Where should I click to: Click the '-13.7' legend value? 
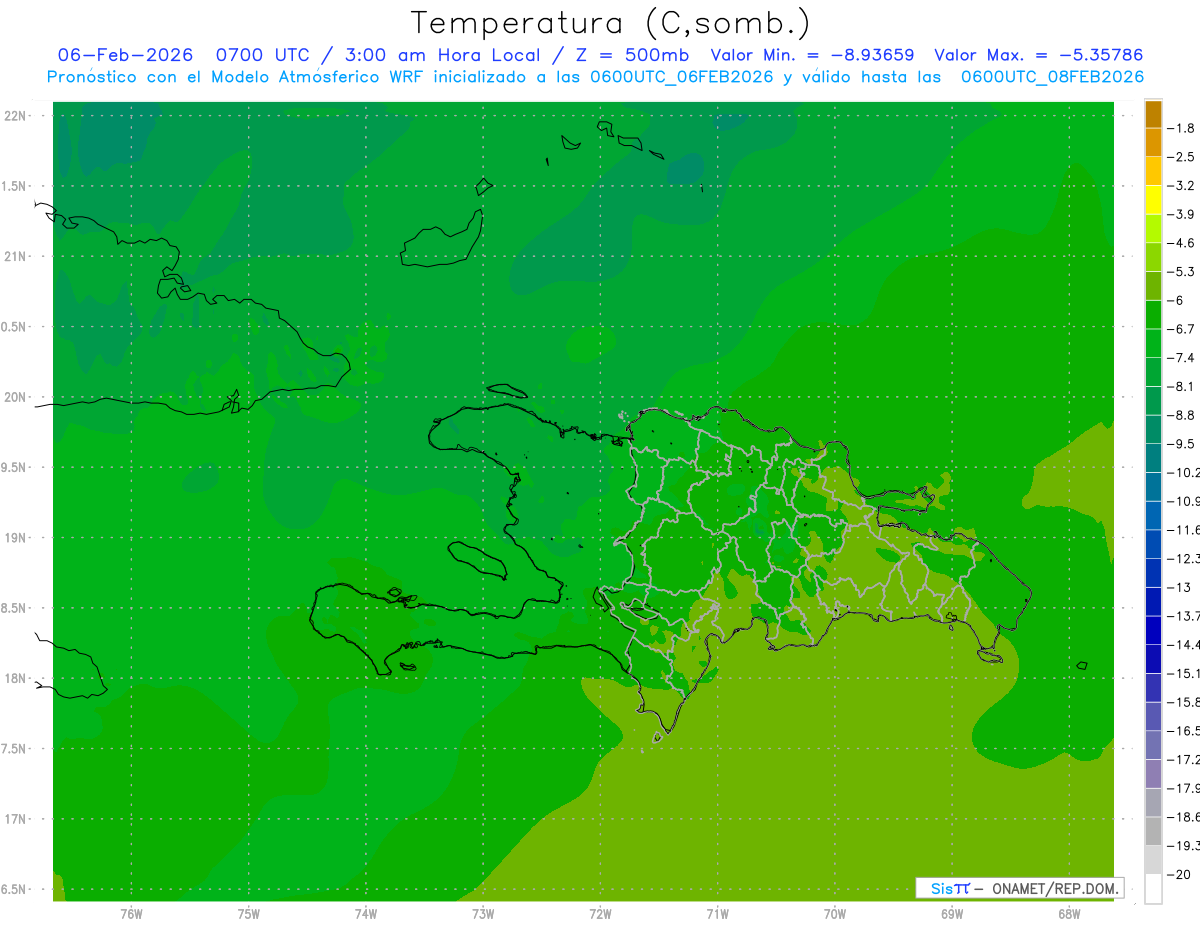click(1185, 616)
